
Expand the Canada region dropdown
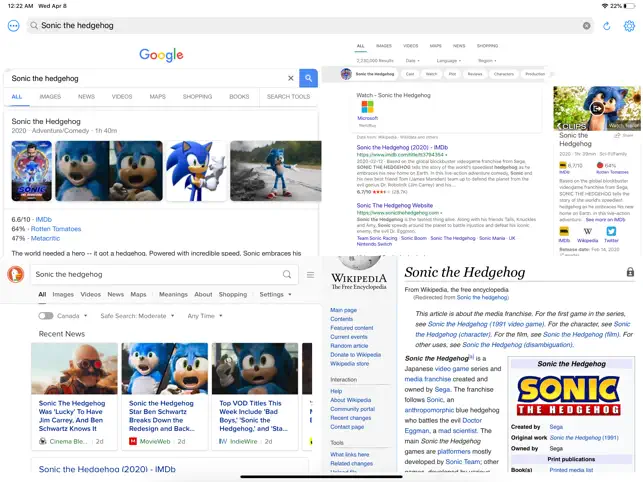[x=72, y=316]
